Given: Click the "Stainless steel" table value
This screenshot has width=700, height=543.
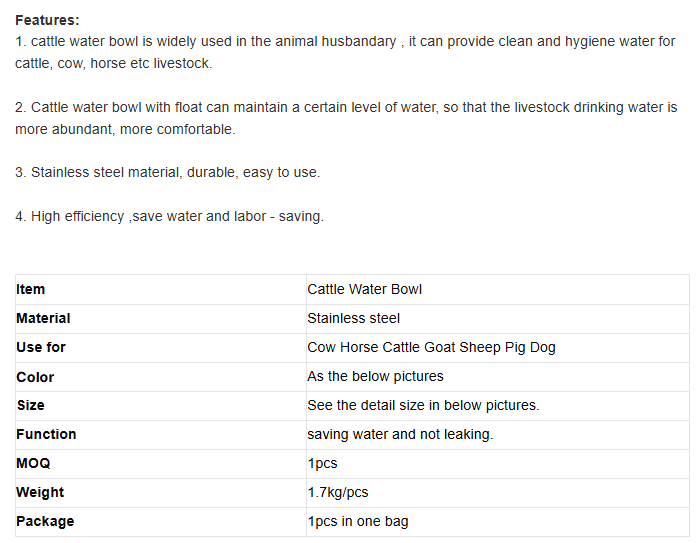Looking at the screenshot, I should pos(354,318).
